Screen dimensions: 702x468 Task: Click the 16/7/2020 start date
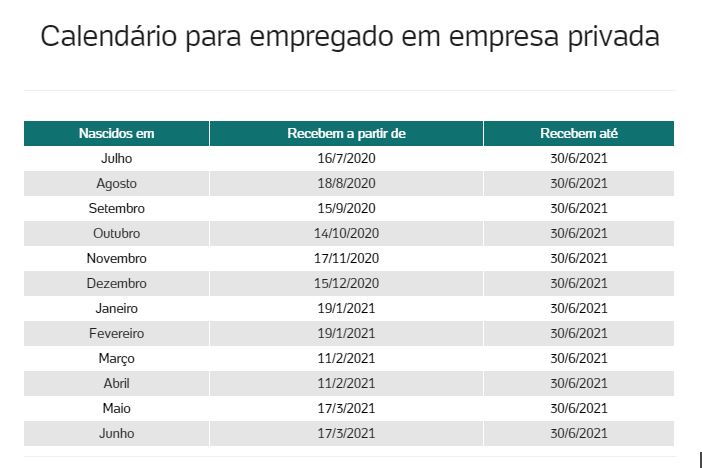(x=346, y=158)
